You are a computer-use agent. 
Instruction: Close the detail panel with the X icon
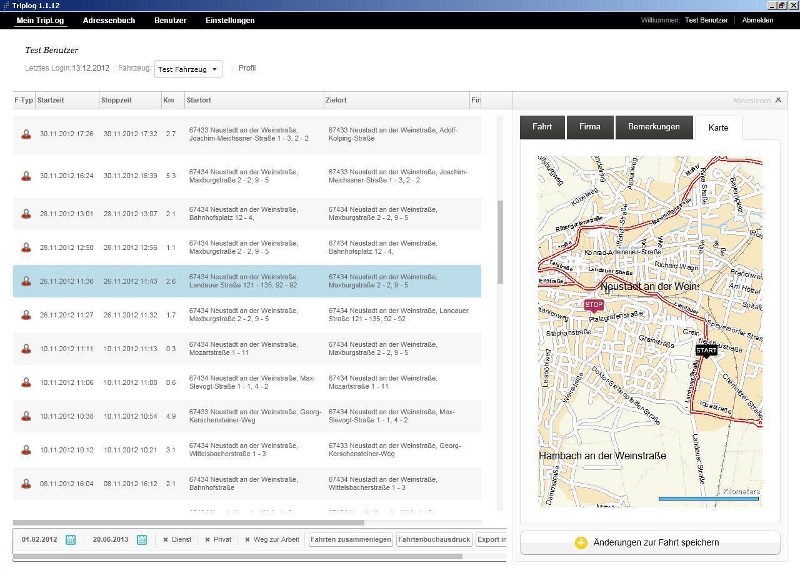click(x=778, y=100)
